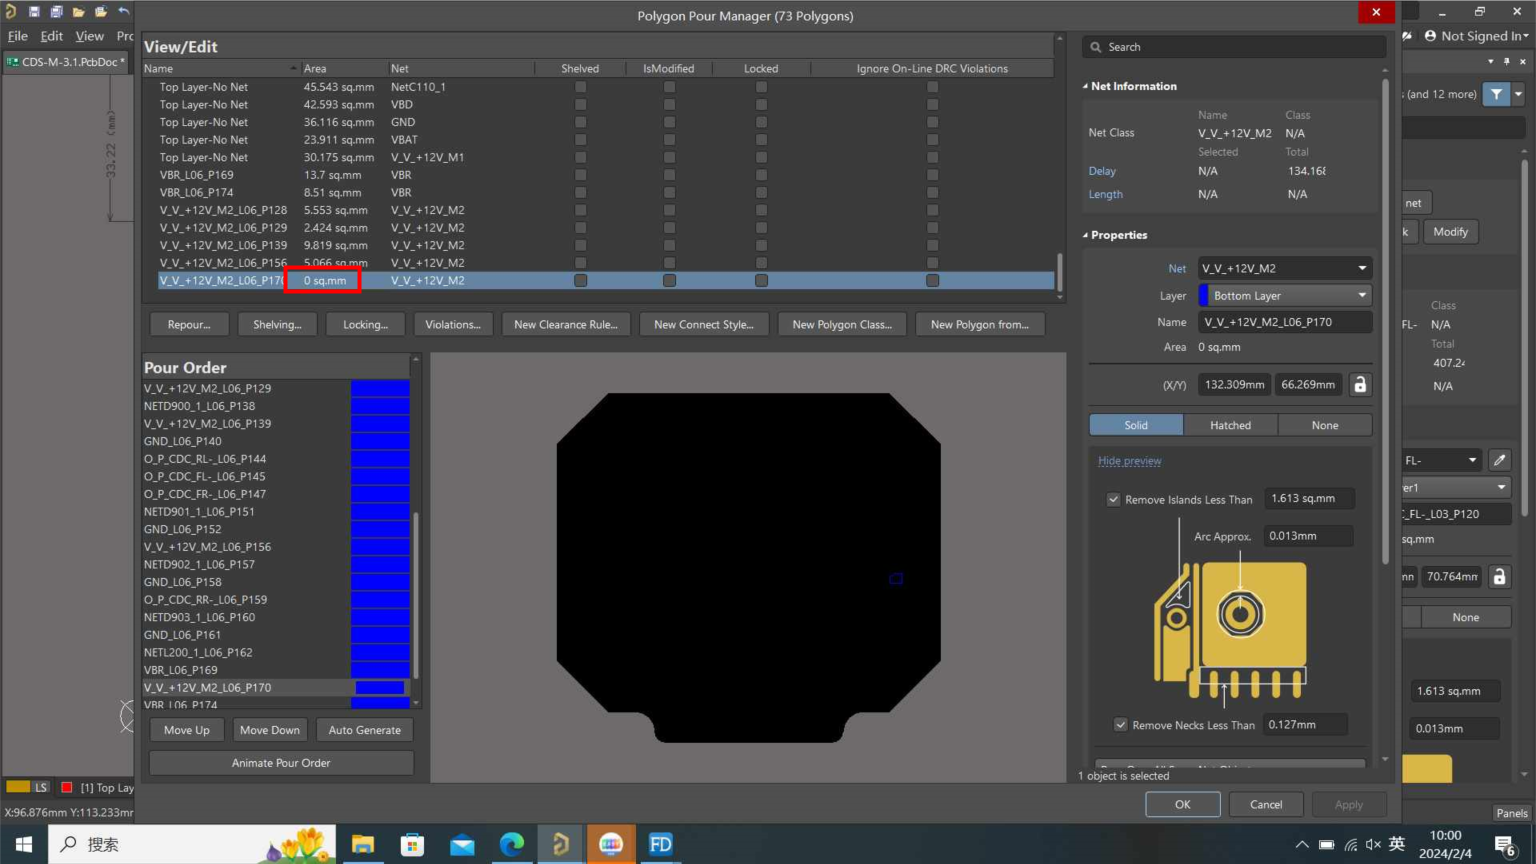Click the Altium Designer taskbar icon
Screen dimensions: 1536x864
point(561,844)
